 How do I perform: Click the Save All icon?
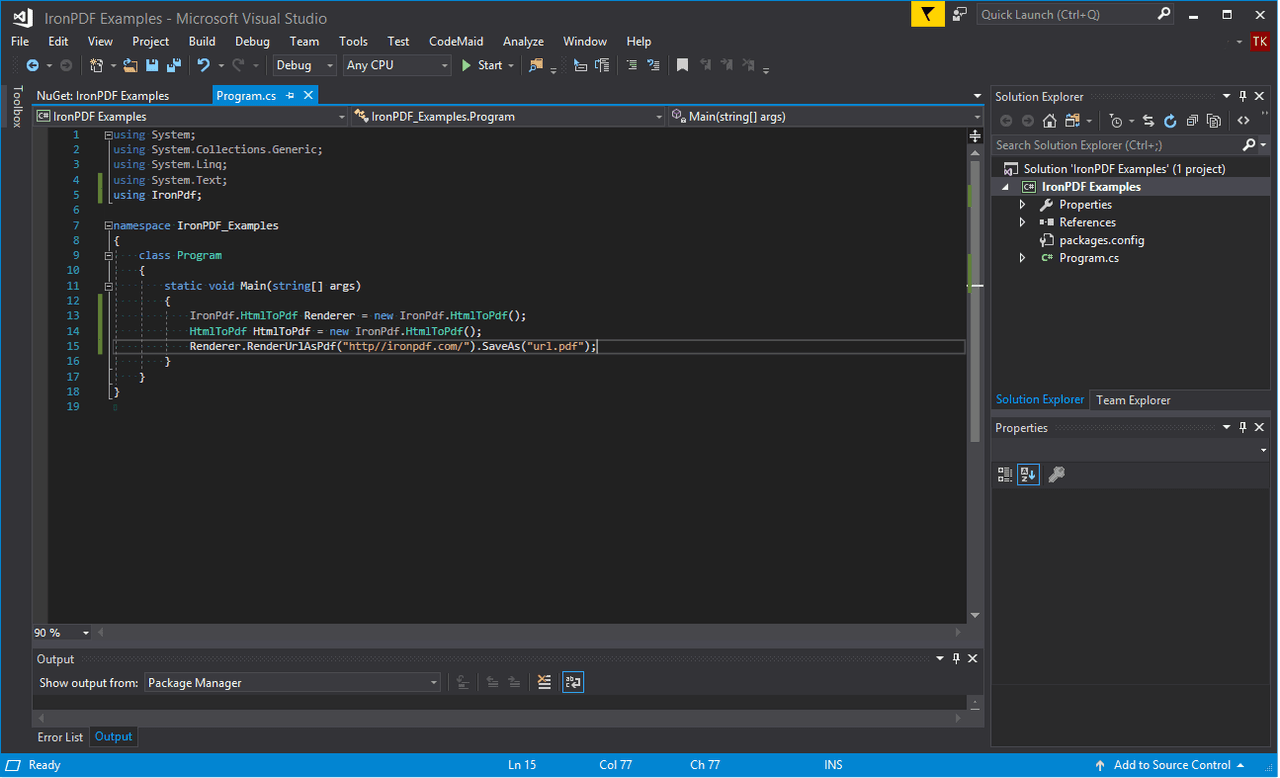(174, 65)
